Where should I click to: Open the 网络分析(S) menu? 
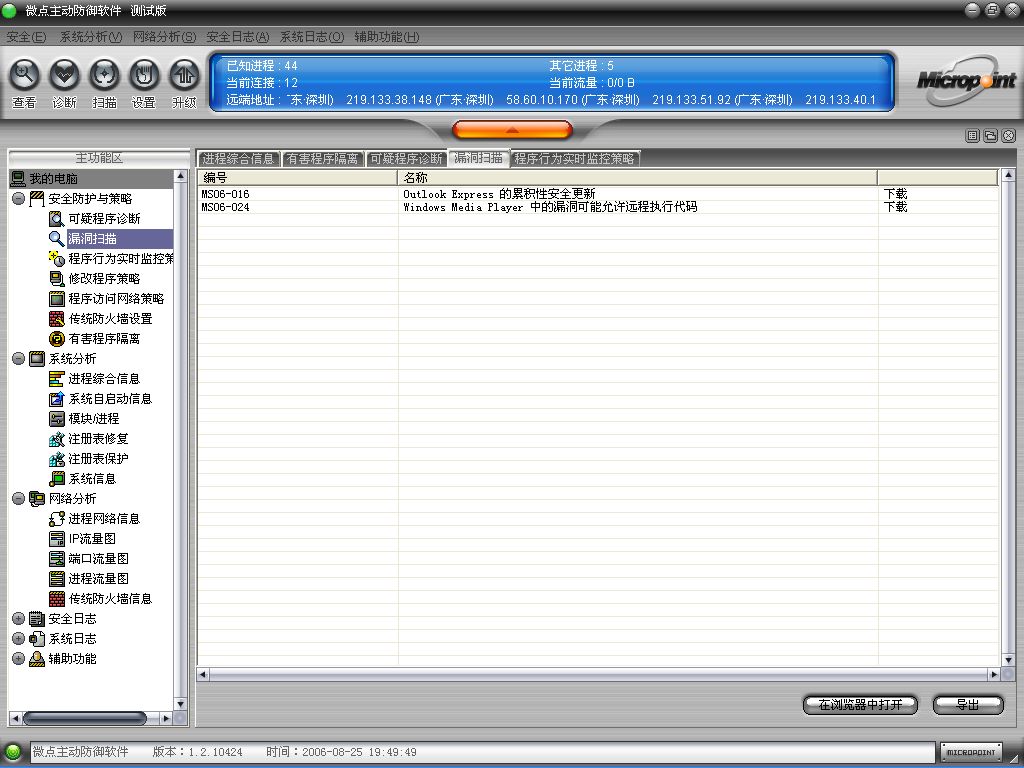tap(165, 37)
